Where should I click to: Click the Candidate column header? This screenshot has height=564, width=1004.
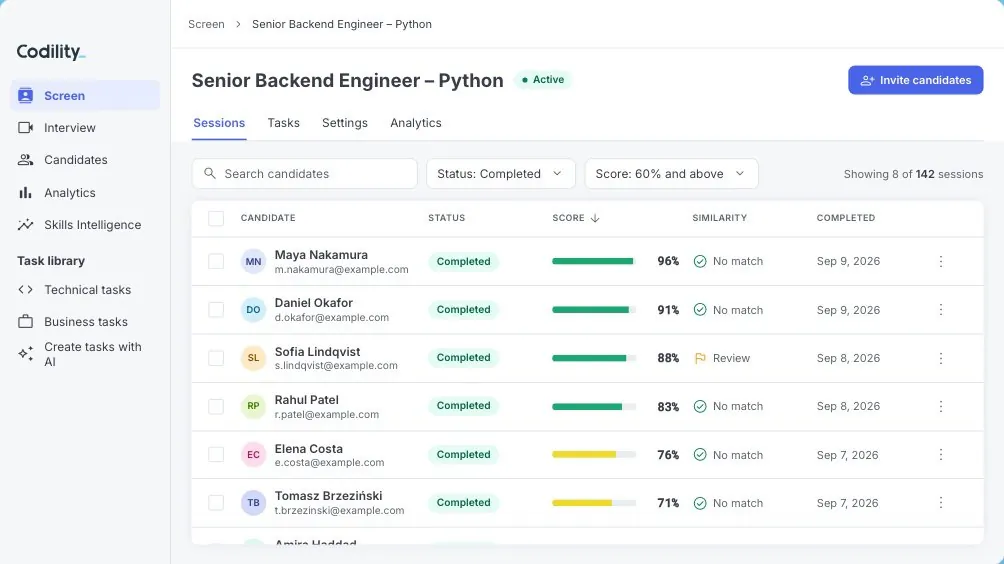(x=268, y=218)
